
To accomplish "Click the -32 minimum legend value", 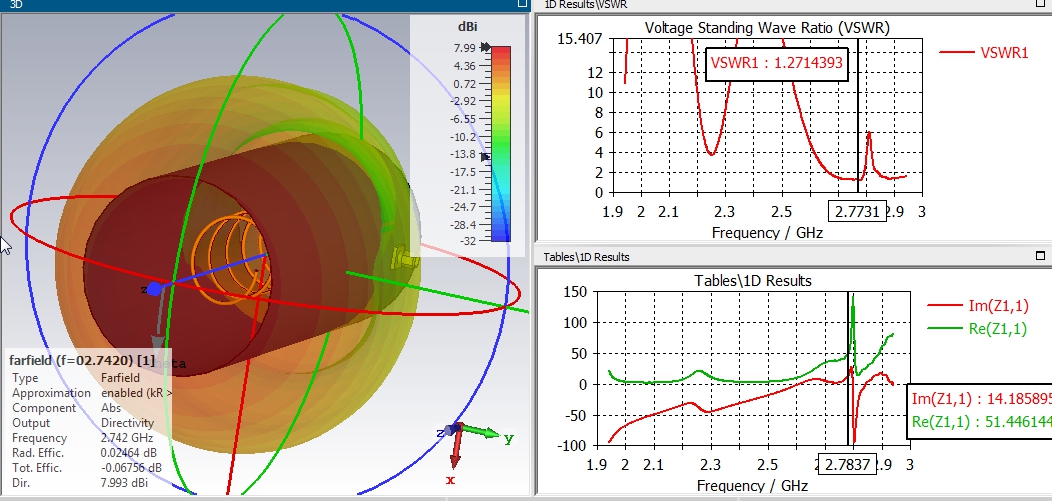I will point(468,241).
